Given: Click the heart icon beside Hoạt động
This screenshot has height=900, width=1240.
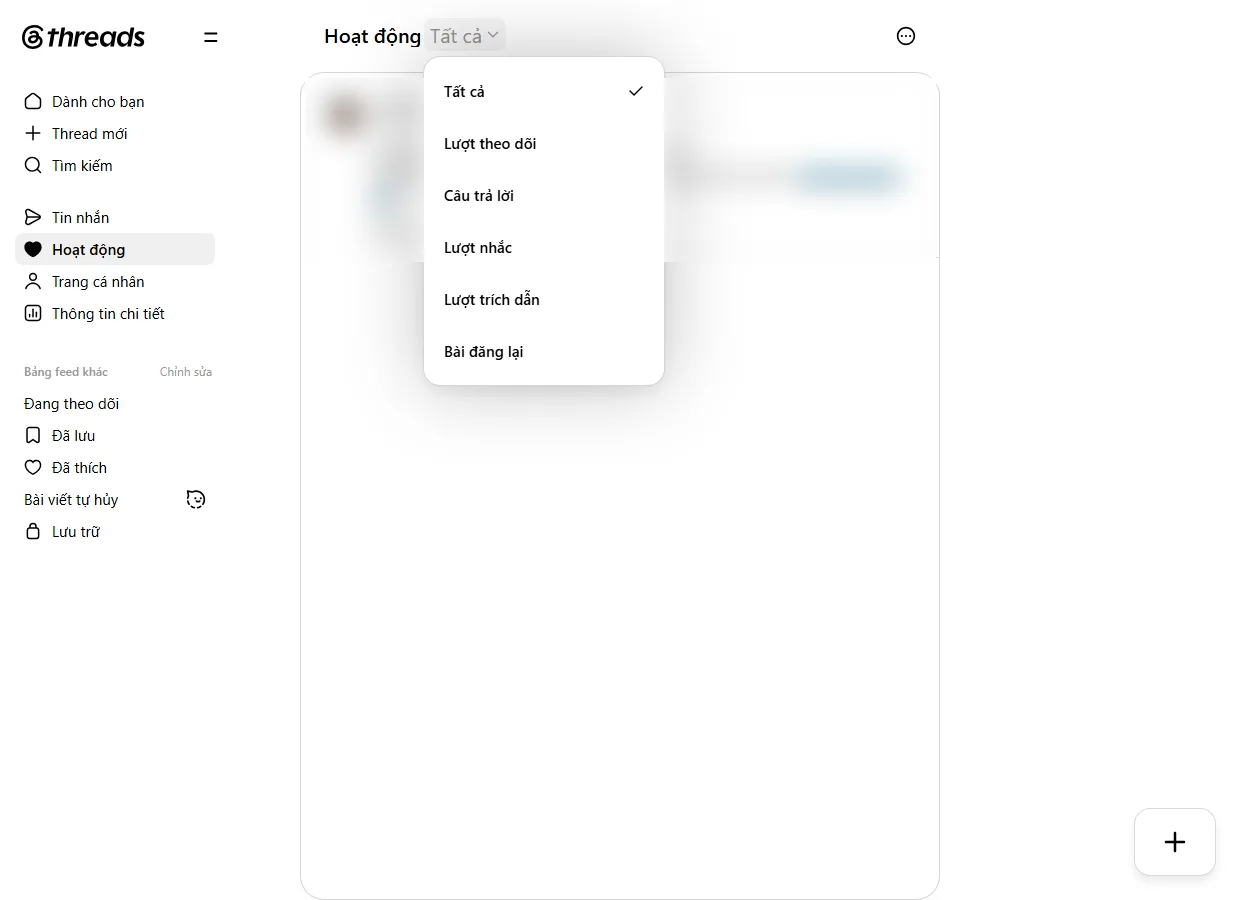Looking at the screenshot, I should coord(33,249).
